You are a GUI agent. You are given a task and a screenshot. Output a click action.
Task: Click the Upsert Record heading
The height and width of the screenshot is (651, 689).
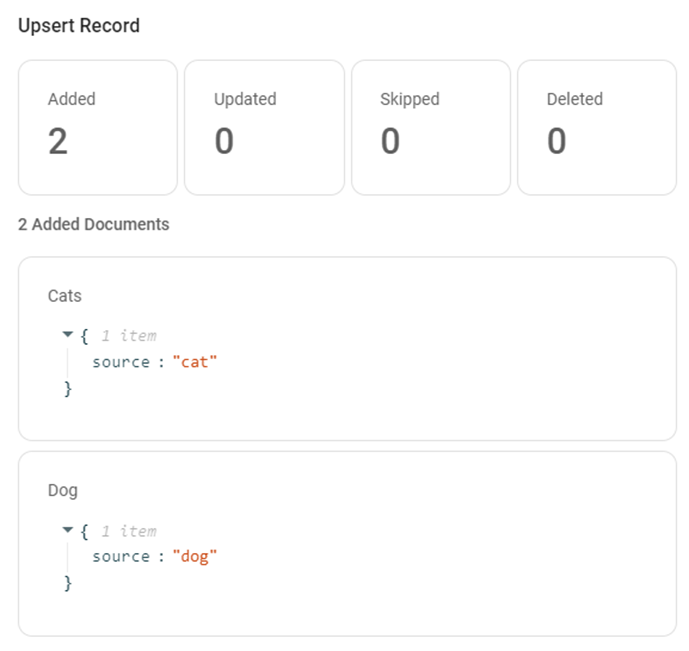(79, 26)
